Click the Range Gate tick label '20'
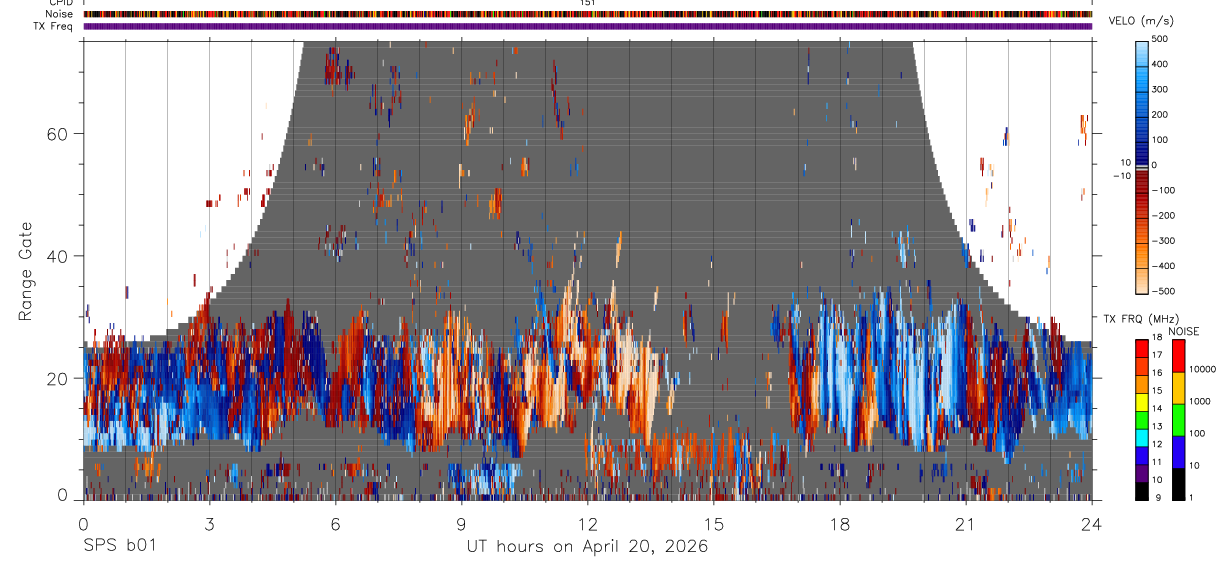Image resolution: width=1228 pixels, height=567 pixels. pos(57,378)
